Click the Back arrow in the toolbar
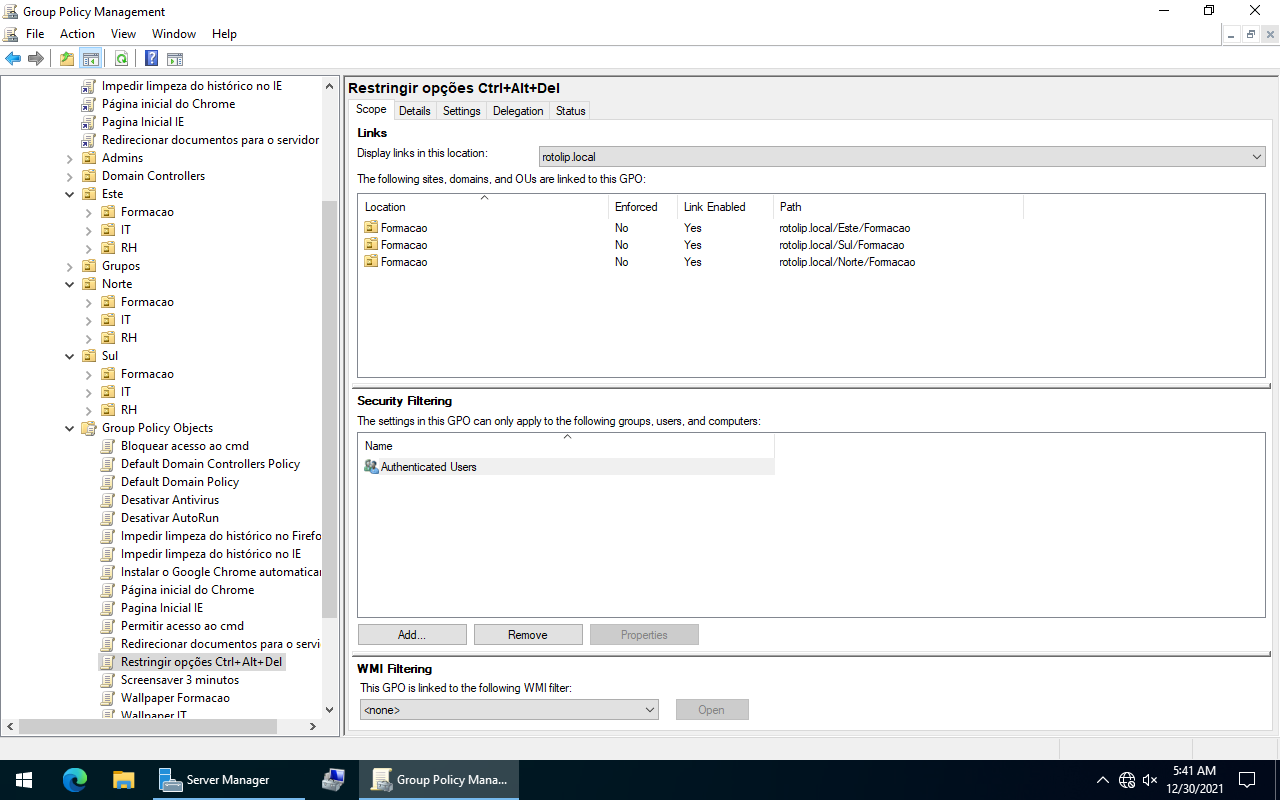Screen dimensions: 1280x800 click(13, 59)
